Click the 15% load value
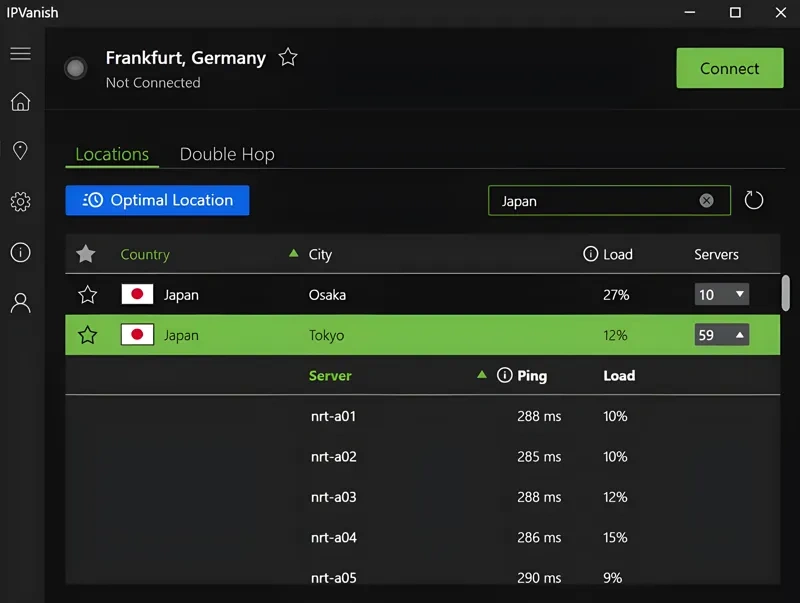Image resolution: width=800 pixels, height=603 pixels. click(615, 537)
